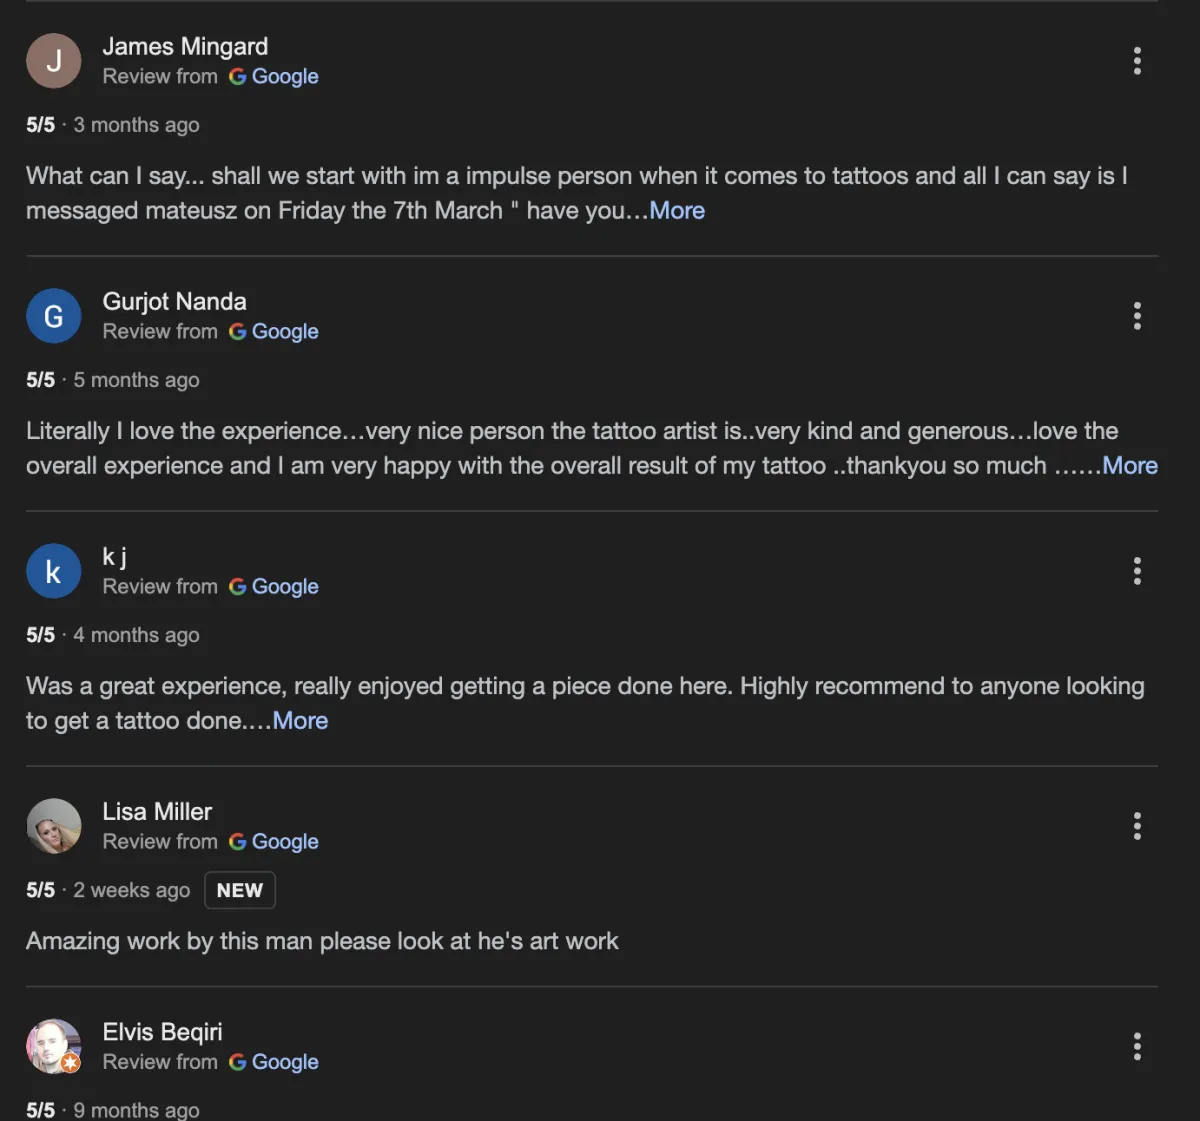Click k j's blue avatar icon
1200x1121 pixels.
coord(54,571)
